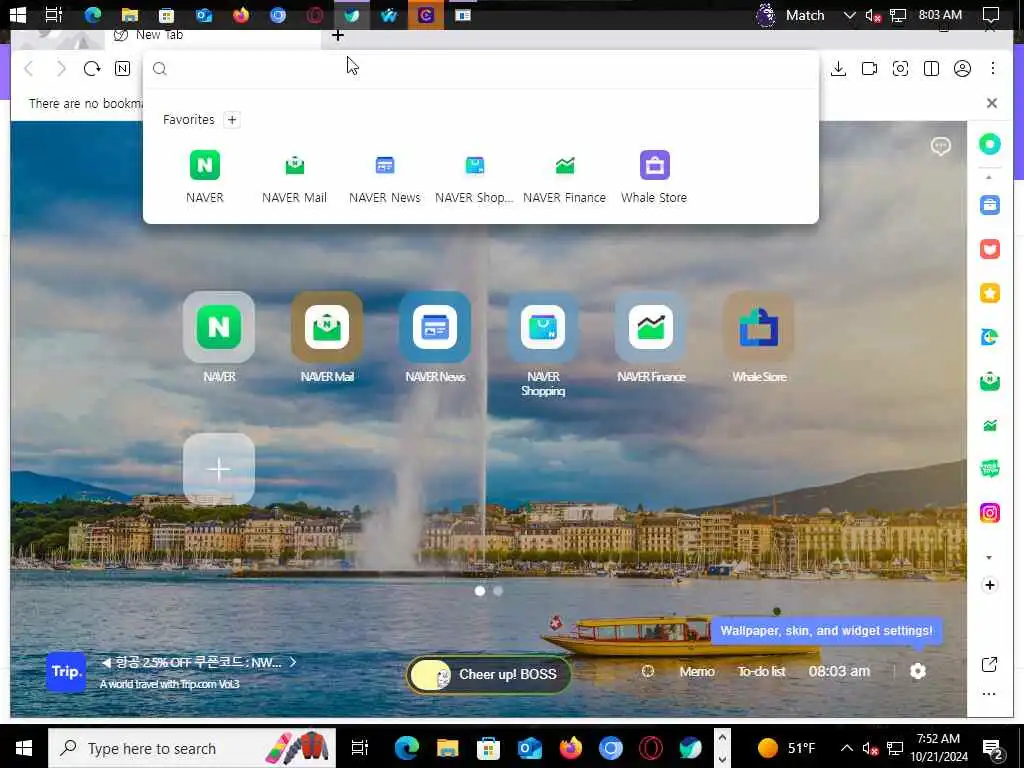Open NAVER home button in toolbar
The height and width of the screenshot is (768, 1024).
pyautogui.click(x=122, y=69)
